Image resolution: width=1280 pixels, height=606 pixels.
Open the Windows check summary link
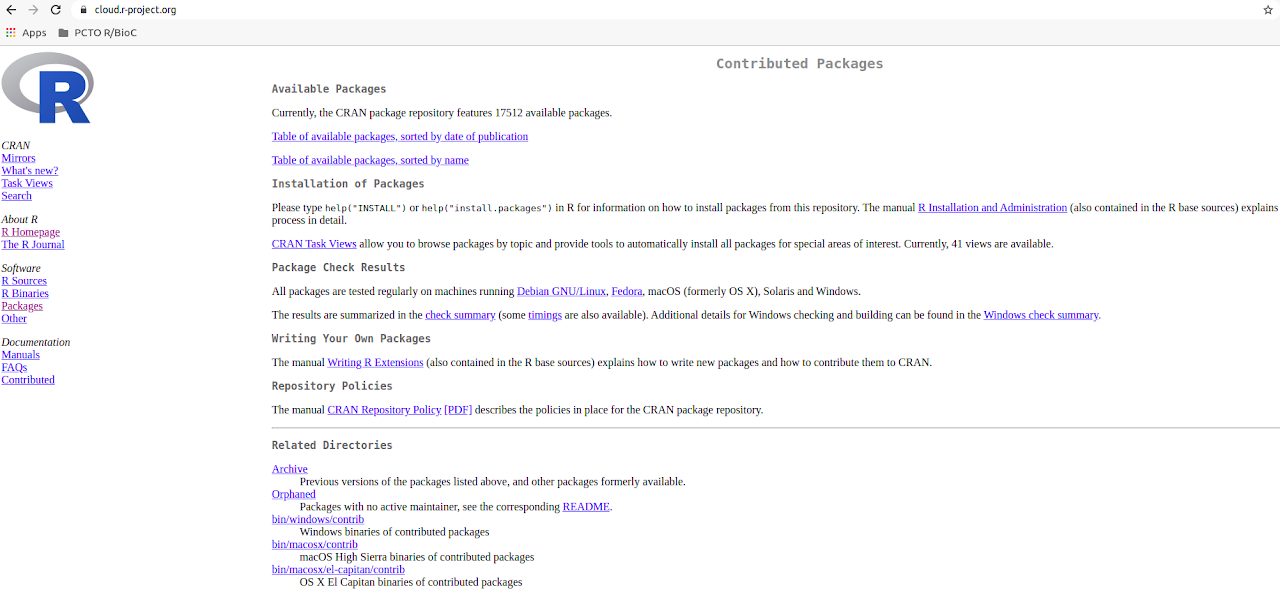[x=1040, y=315]
